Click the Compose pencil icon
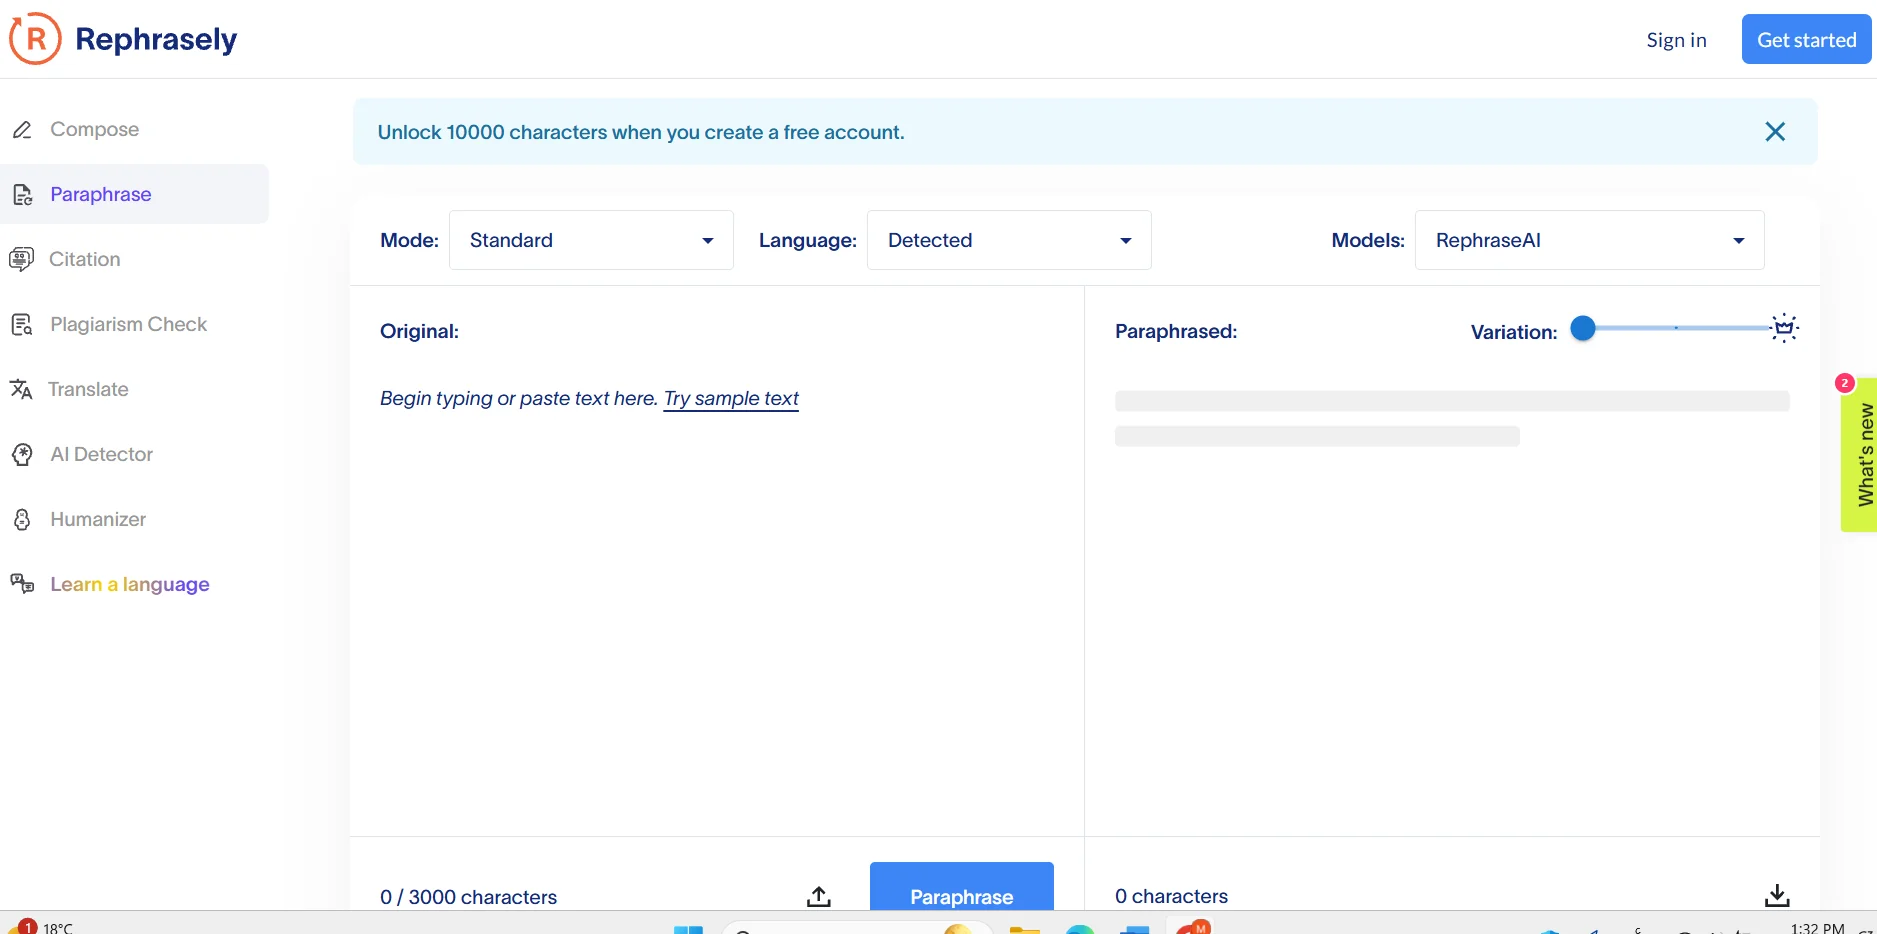This screenshot has height=934, width=1877. pyautogui.click(x=22, y=130)
